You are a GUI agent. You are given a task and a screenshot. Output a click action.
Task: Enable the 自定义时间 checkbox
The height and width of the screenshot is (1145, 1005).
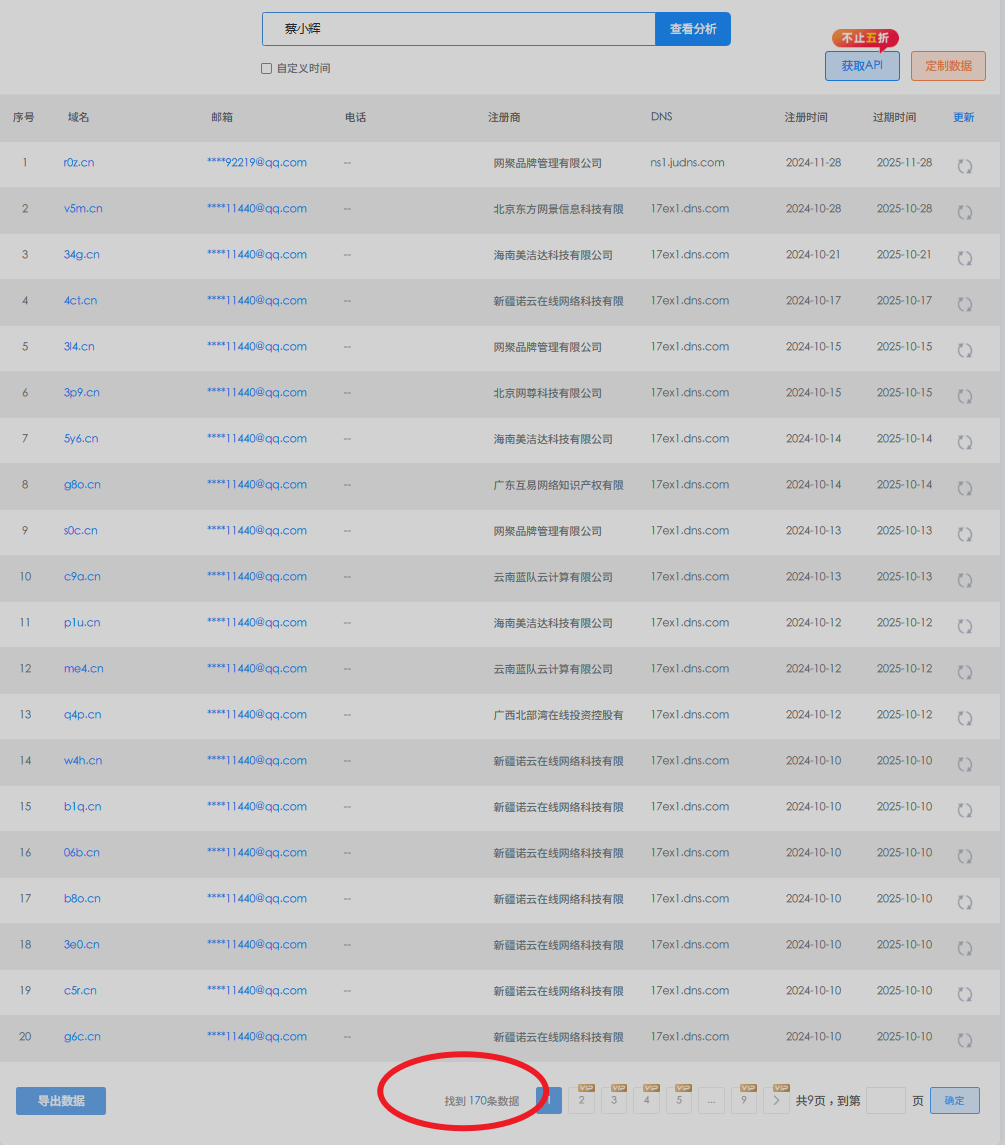(x=266, y=69)
